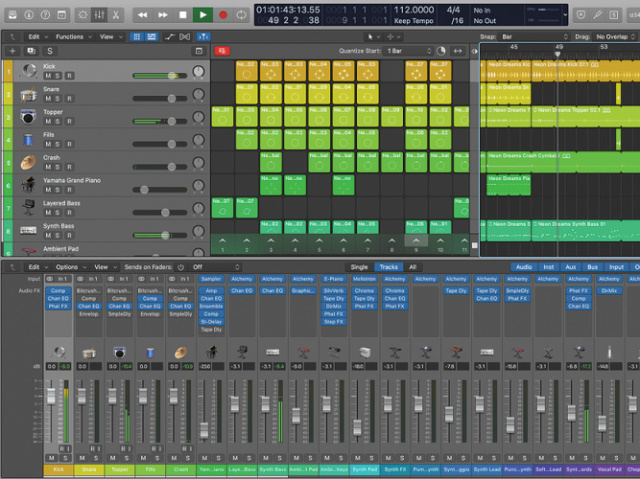Toggle the Automation view icon
Image resolution: width=640 pixels, height=479 pixels.
click(169, 37)
